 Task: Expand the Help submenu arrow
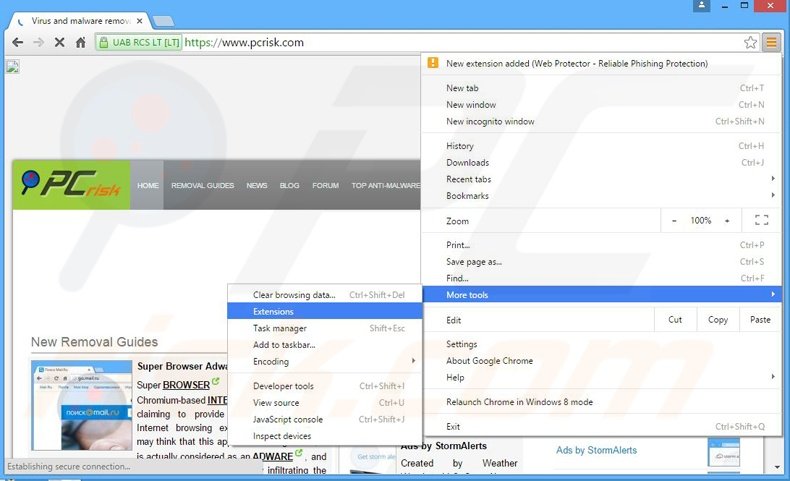772,377
